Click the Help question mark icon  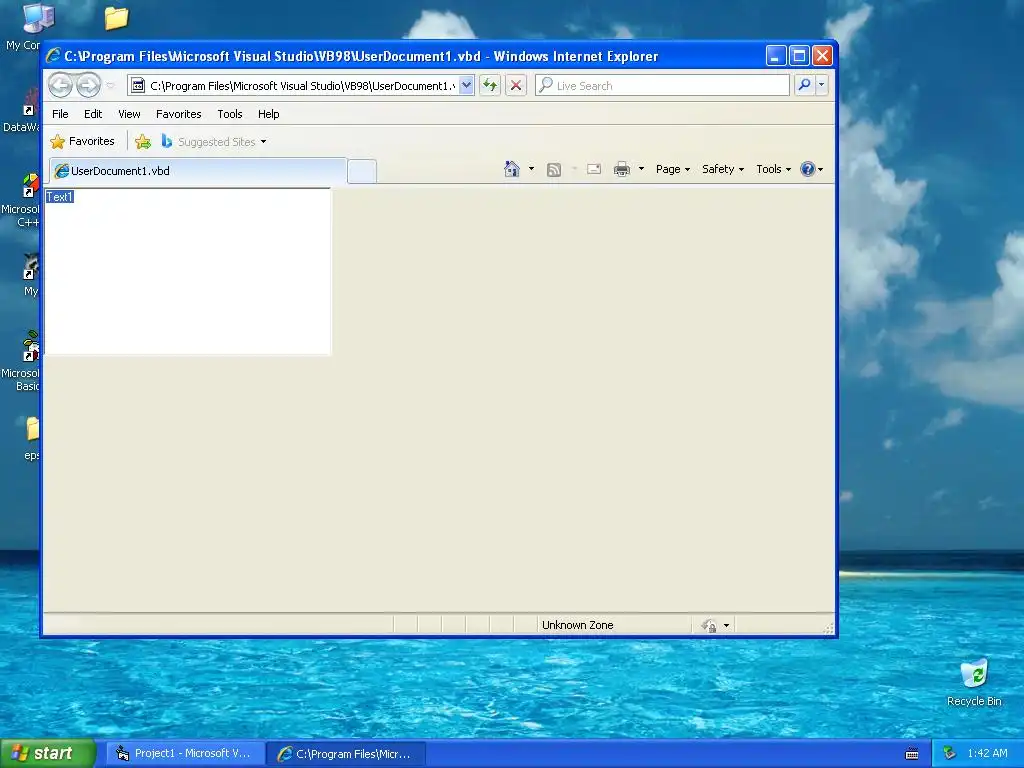(808, 169)
